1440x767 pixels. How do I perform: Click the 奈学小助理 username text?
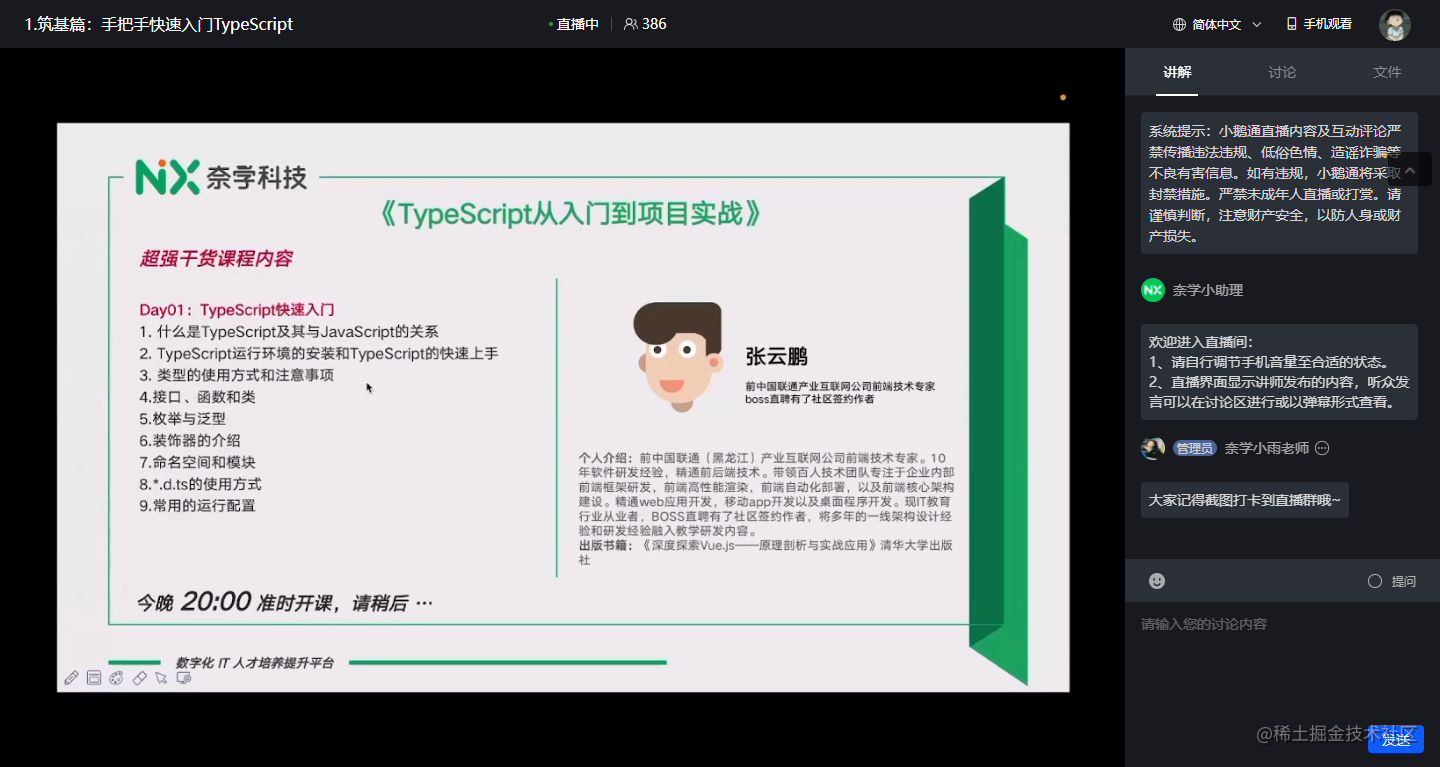[1208, 290]
